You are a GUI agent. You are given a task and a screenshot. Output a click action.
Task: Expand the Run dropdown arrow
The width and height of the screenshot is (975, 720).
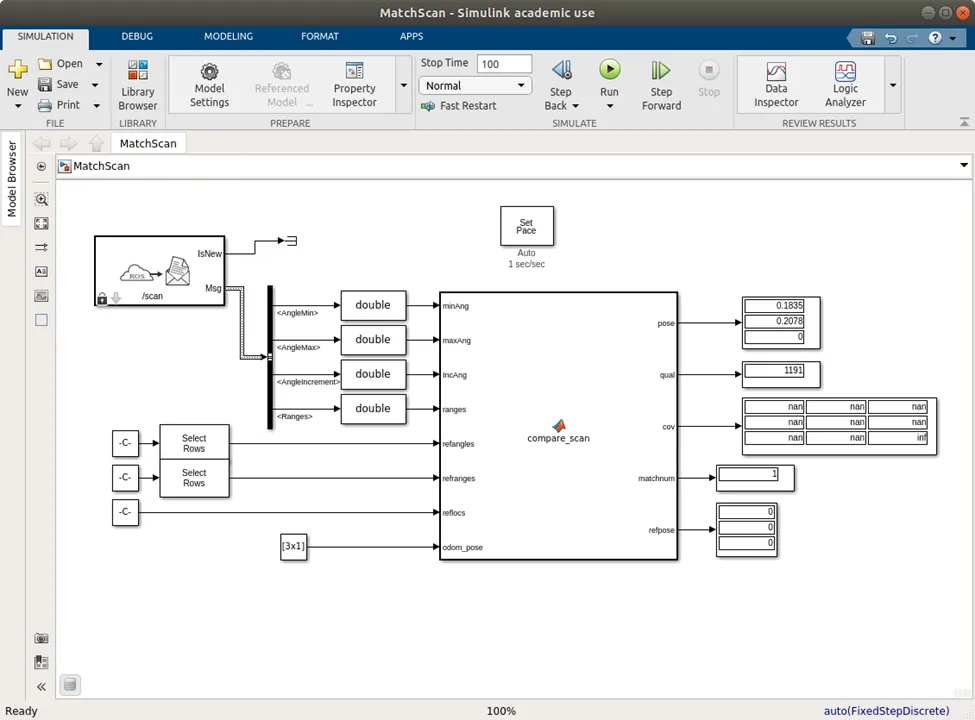[609, 106]
